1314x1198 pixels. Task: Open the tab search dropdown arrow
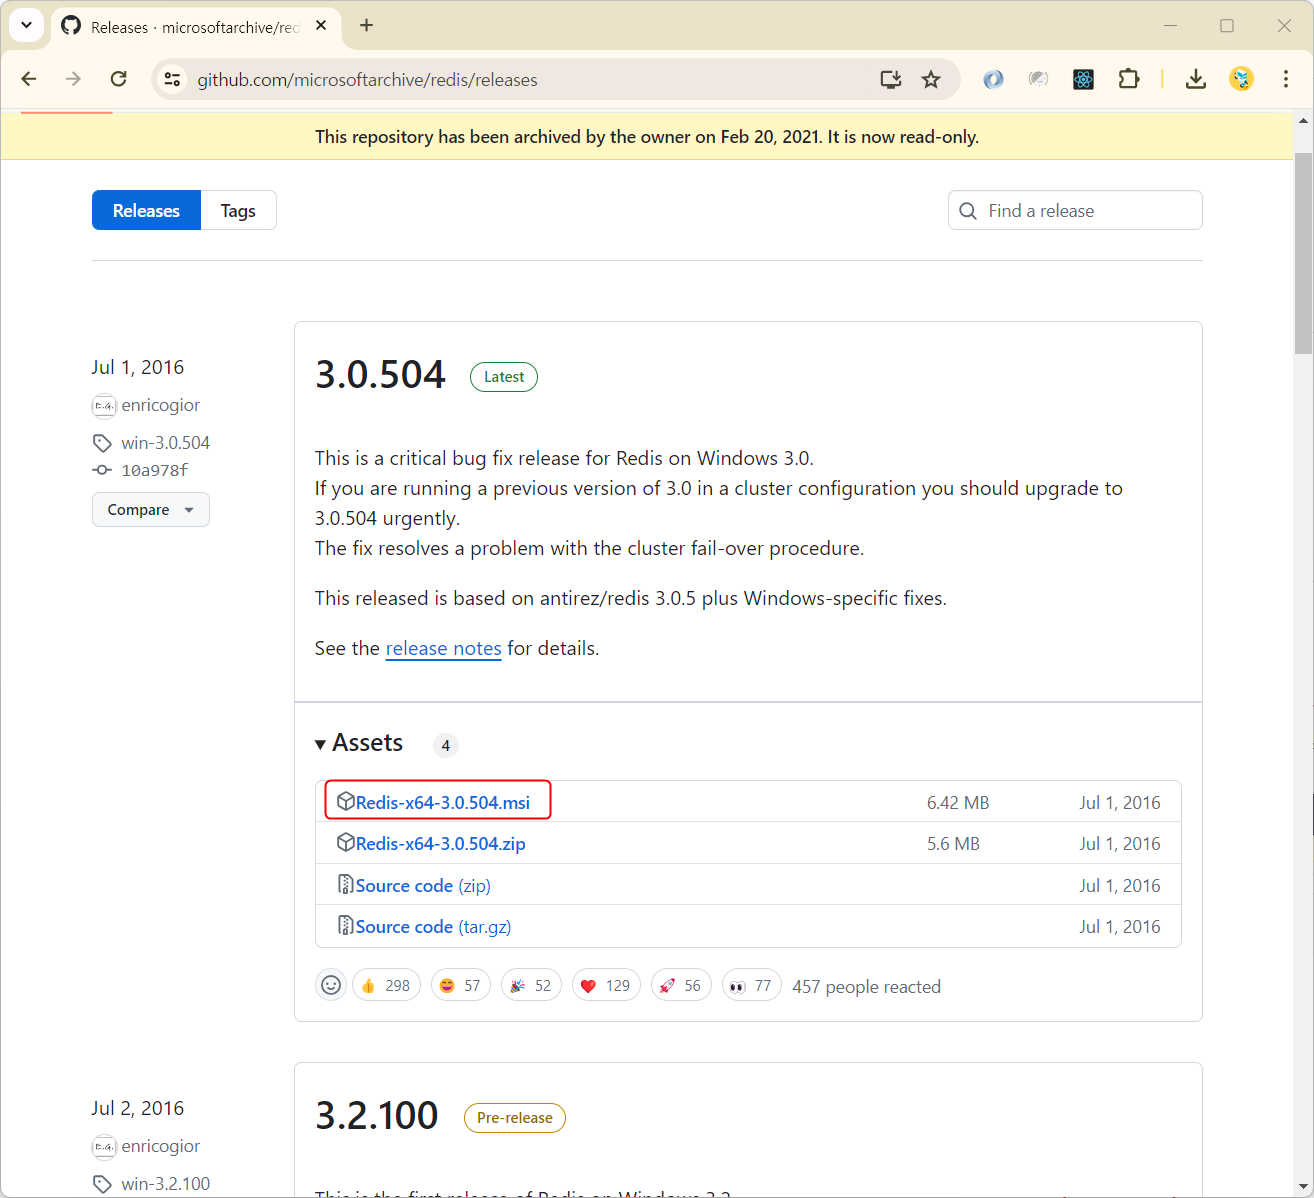click(26, 25)
